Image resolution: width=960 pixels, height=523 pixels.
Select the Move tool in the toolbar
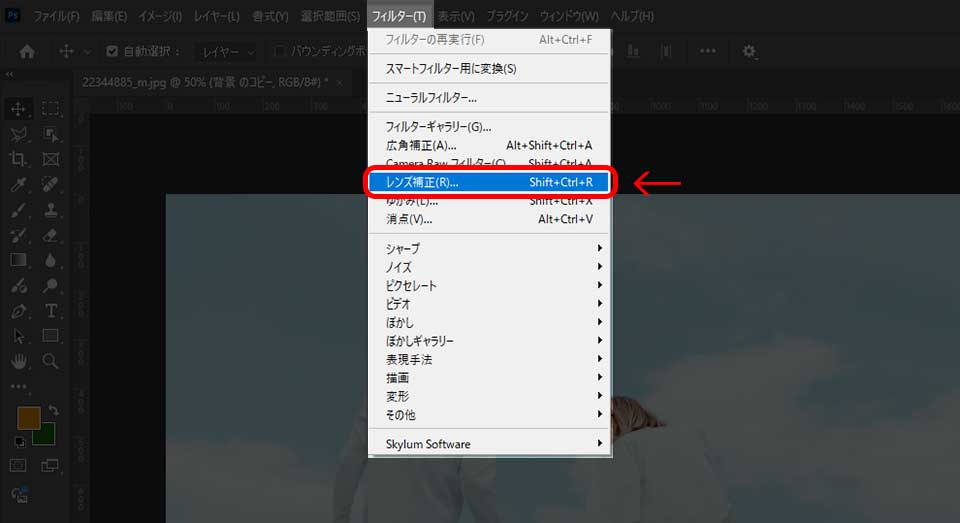coord(18,109)
